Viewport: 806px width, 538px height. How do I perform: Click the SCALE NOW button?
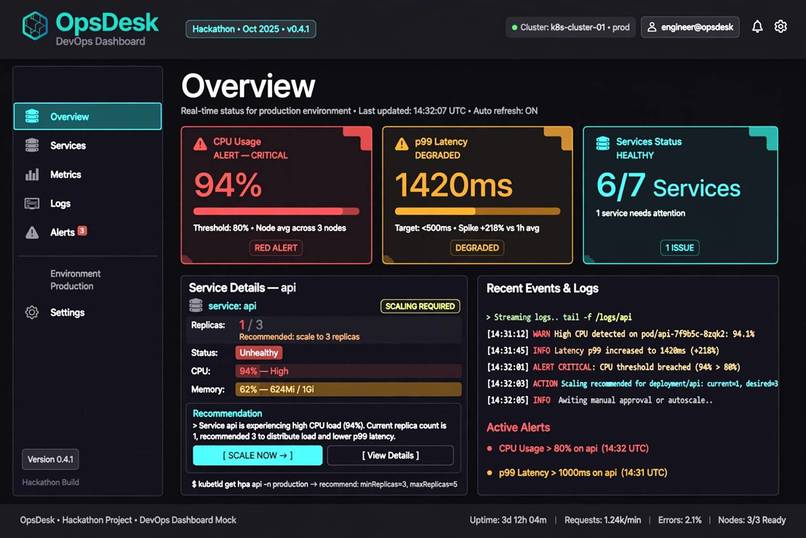point(258,455)
